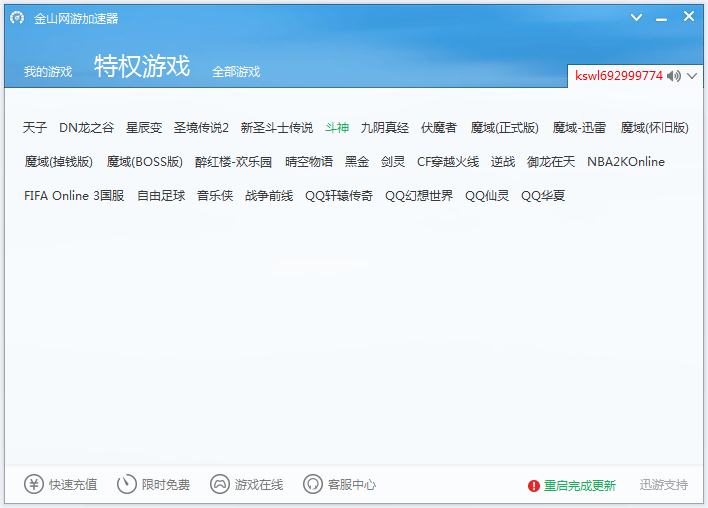
Task: Select the game 魔域(怀旧版)
Action: (654, 128)
